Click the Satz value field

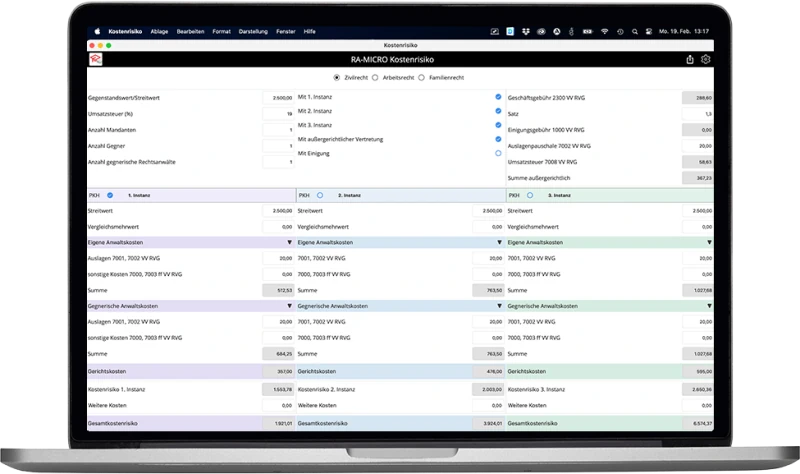click(697, 114)
